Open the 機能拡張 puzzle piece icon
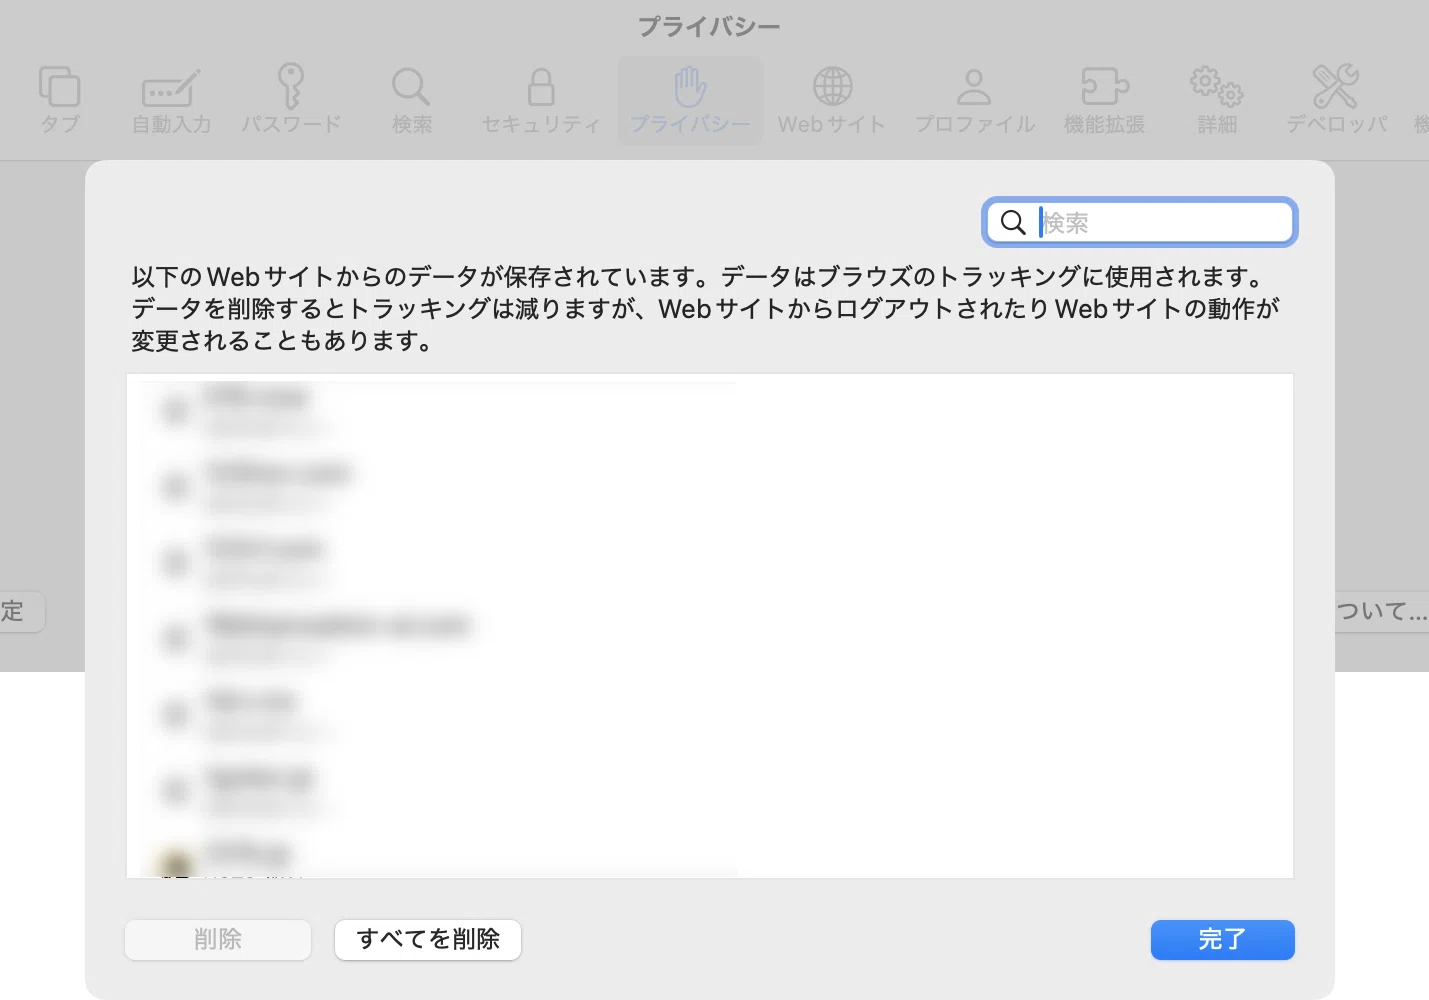 [x=1105, y=87]
